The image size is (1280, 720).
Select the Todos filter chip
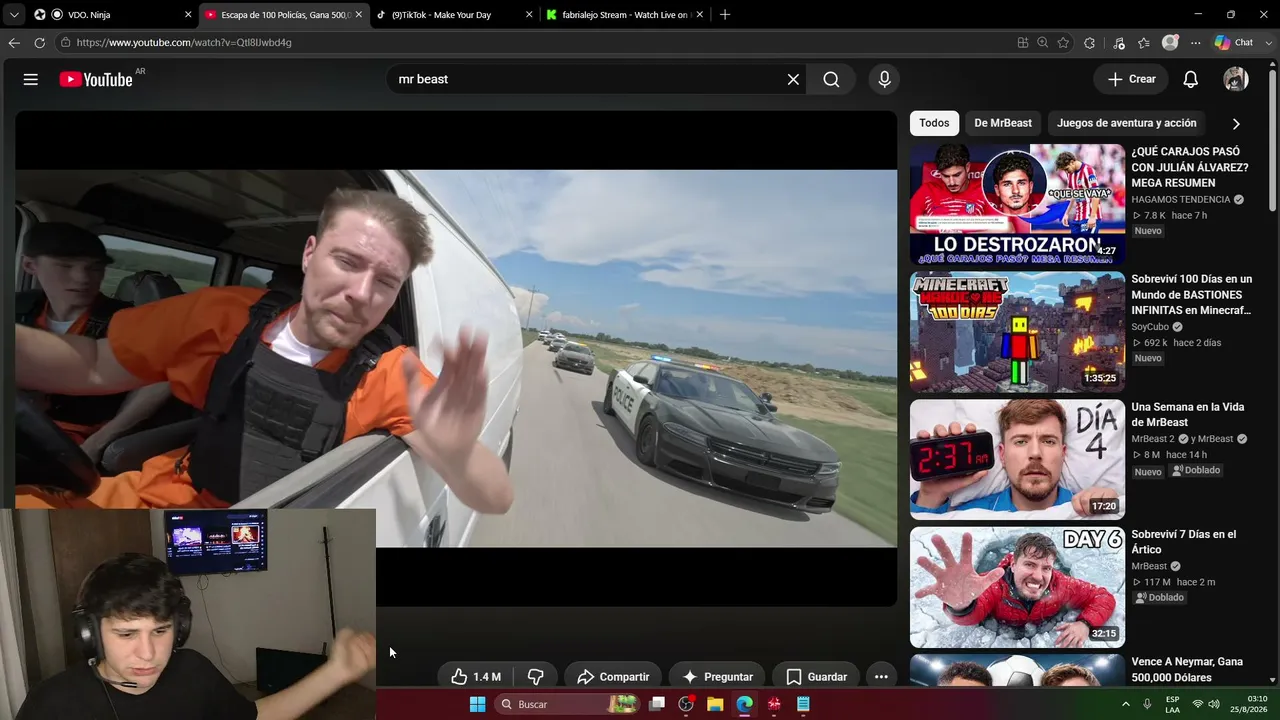[x=934, y=123]
